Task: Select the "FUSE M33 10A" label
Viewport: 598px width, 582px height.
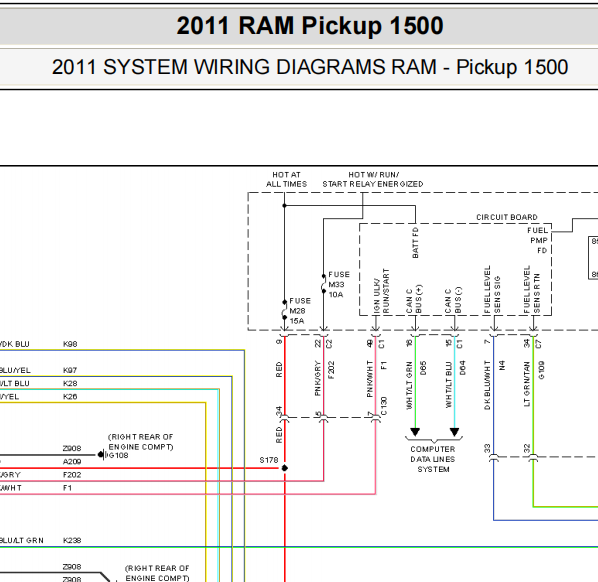Action: point(339,285)
